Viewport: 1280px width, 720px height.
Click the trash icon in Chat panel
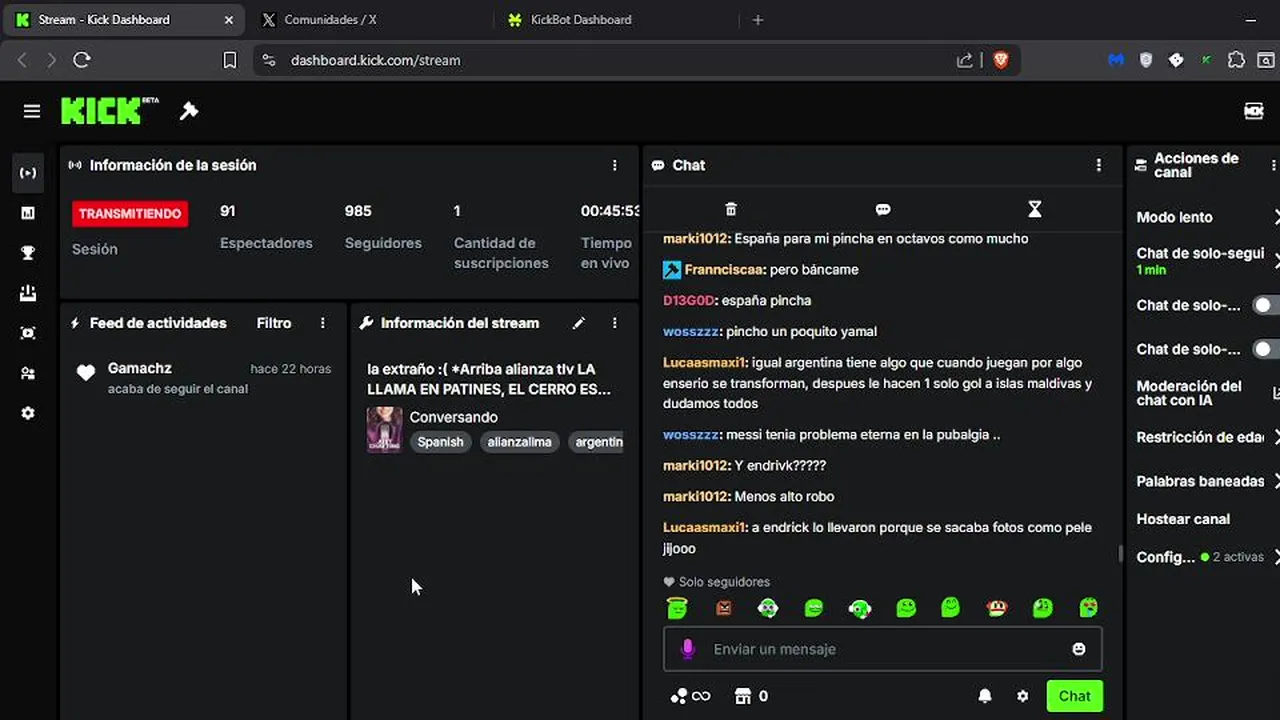[731, 209]
